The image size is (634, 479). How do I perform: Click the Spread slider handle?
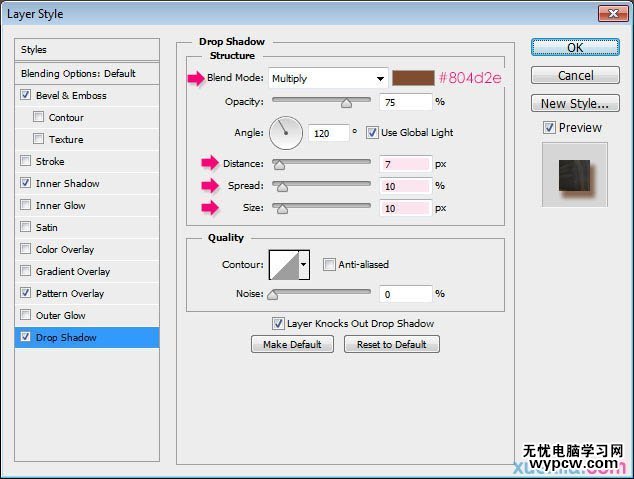coord(282,187)
